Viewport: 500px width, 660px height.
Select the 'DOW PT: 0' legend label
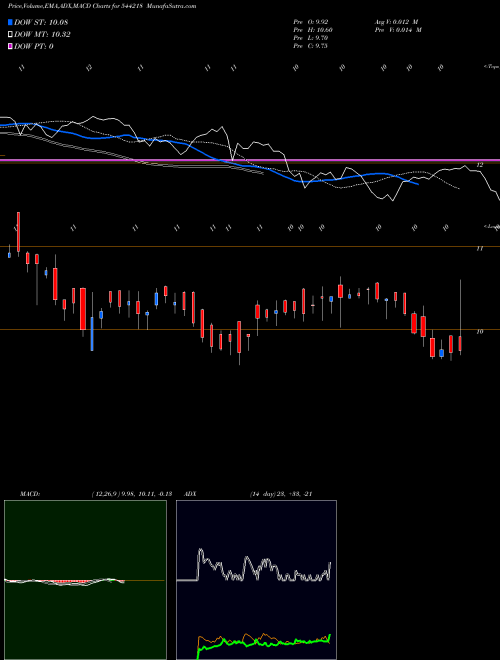coord(34,46)
